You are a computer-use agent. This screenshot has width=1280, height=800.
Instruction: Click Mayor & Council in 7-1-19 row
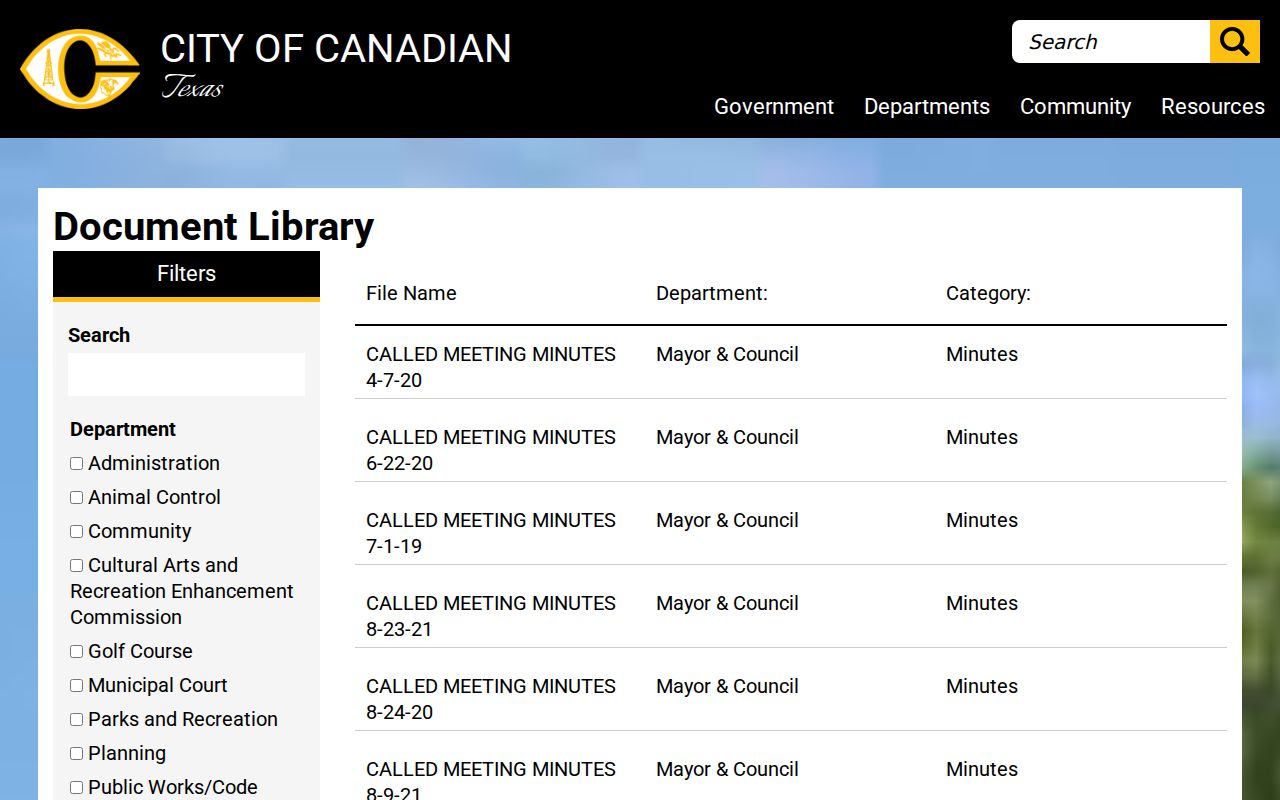[x=727, y=520]
